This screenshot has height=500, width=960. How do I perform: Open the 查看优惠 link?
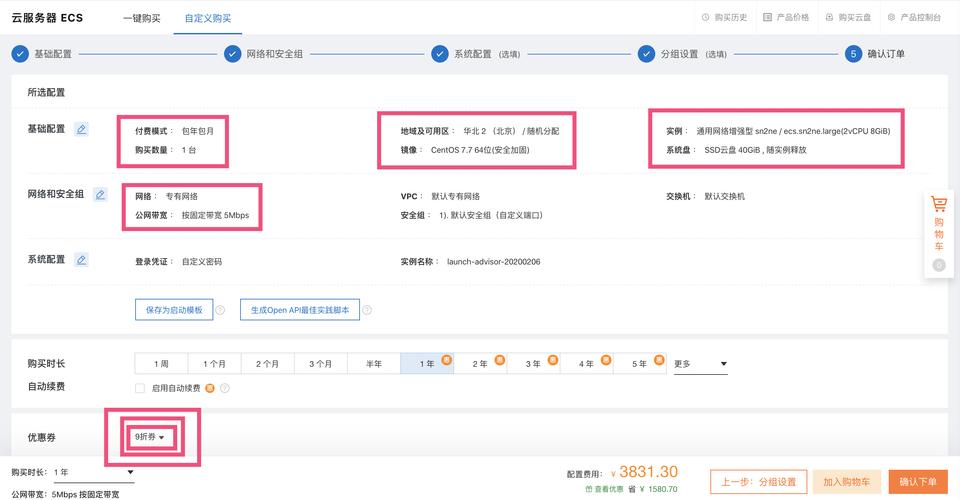604,489
